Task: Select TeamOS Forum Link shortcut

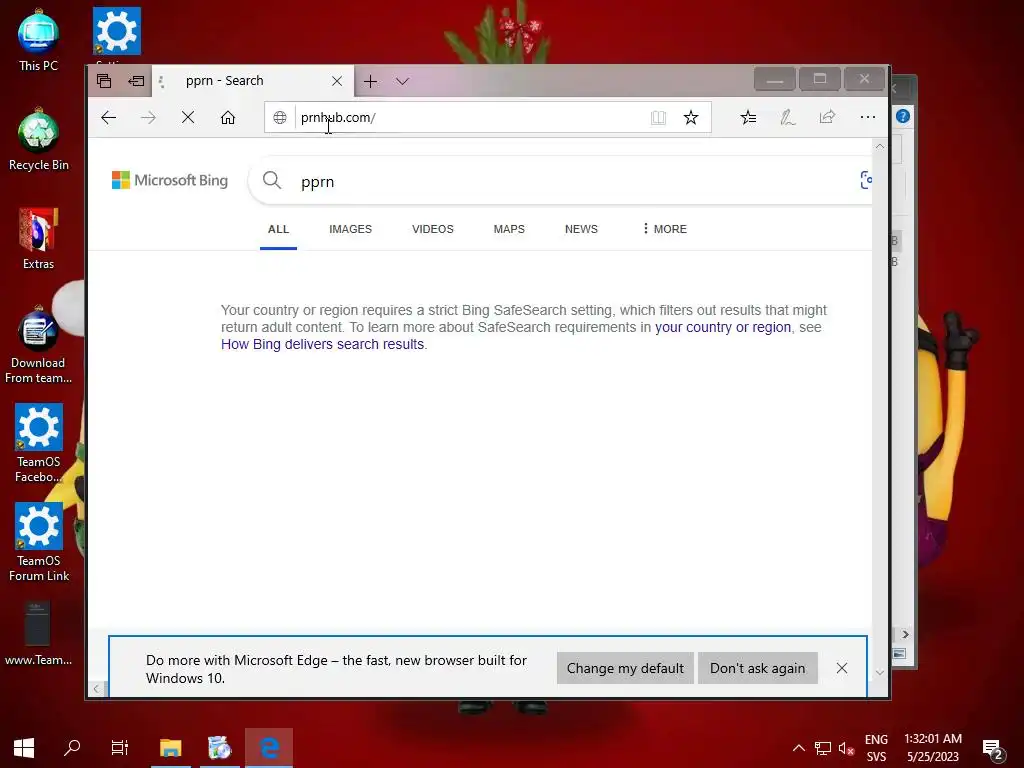Action: pyautogui.click(x=39, y=543)
